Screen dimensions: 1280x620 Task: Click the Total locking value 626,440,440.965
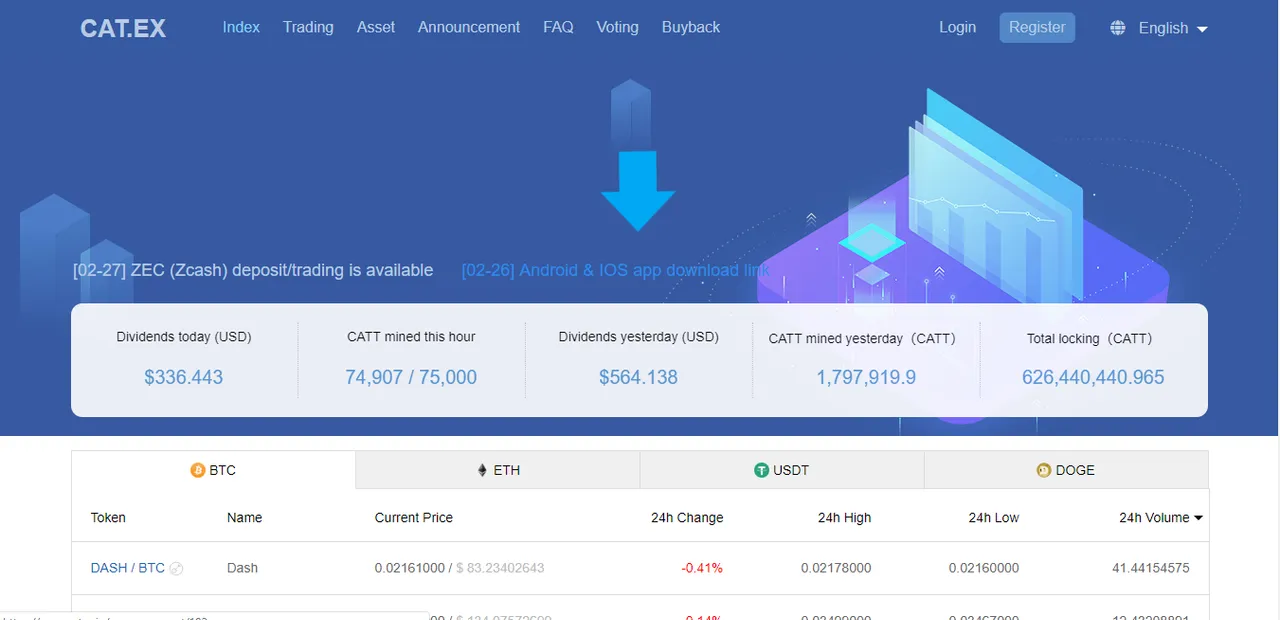tap(1093, 377)
